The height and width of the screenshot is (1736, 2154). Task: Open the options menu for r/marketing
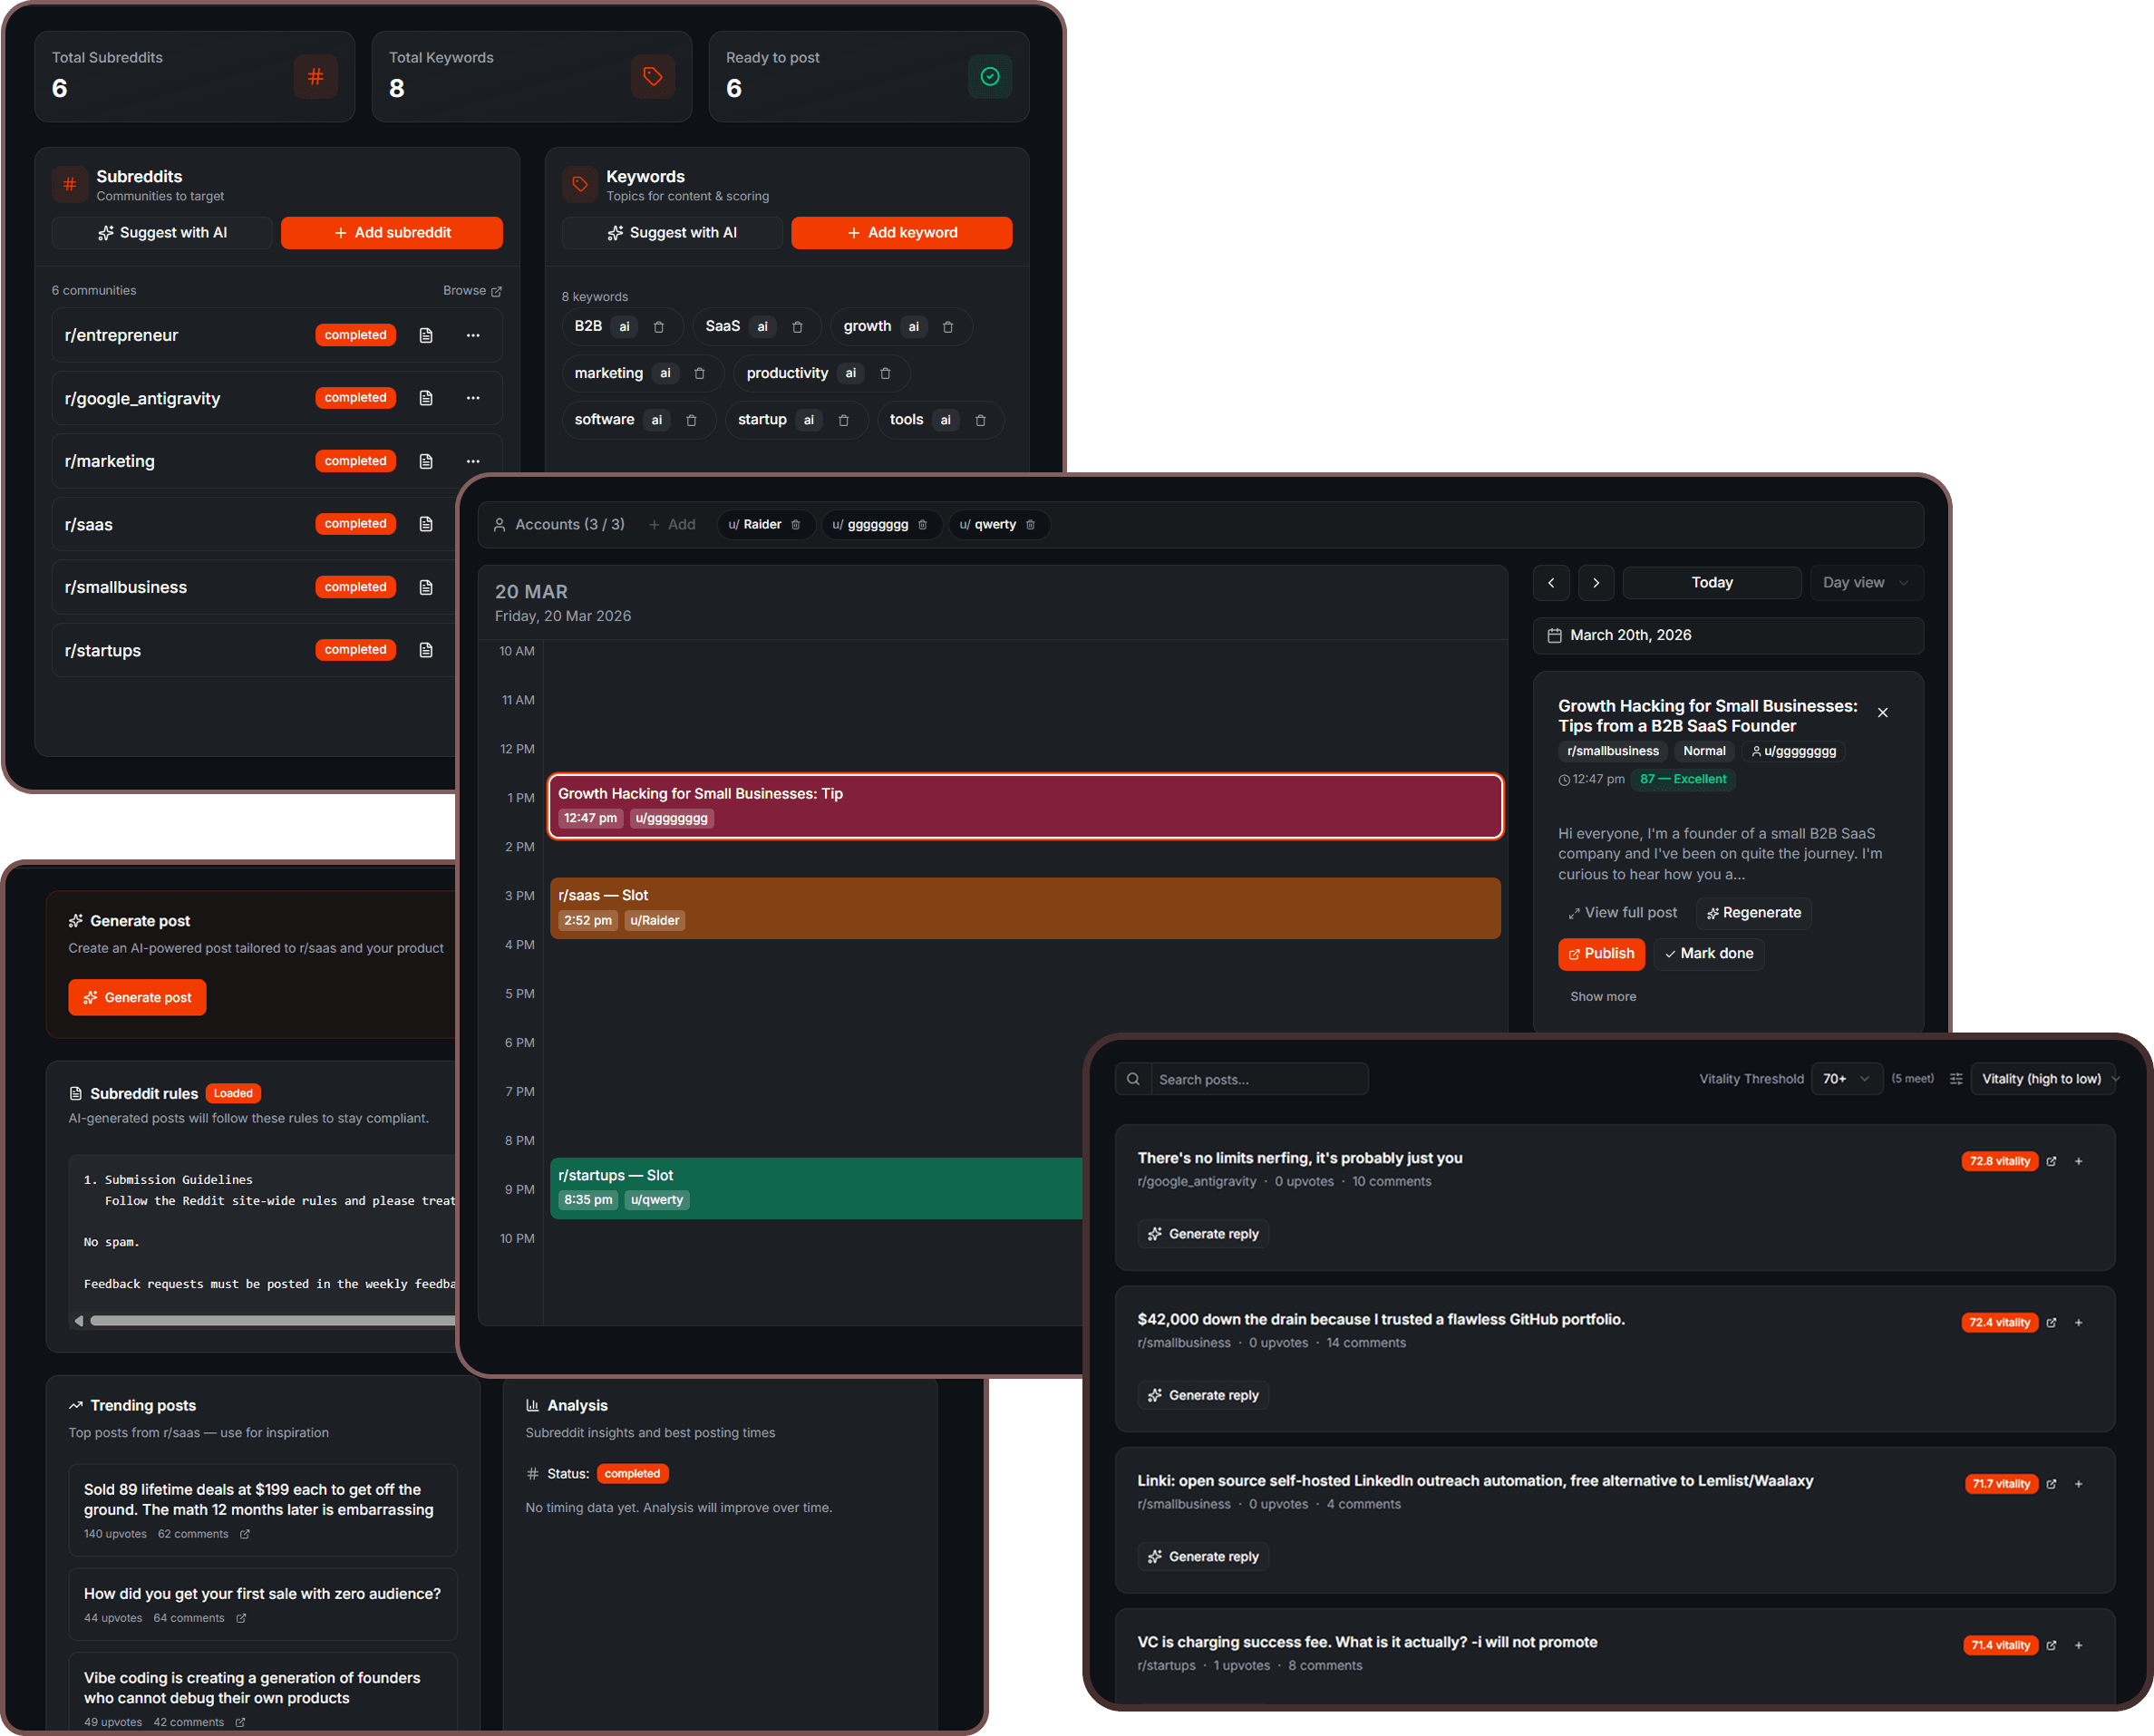(473, 461)
